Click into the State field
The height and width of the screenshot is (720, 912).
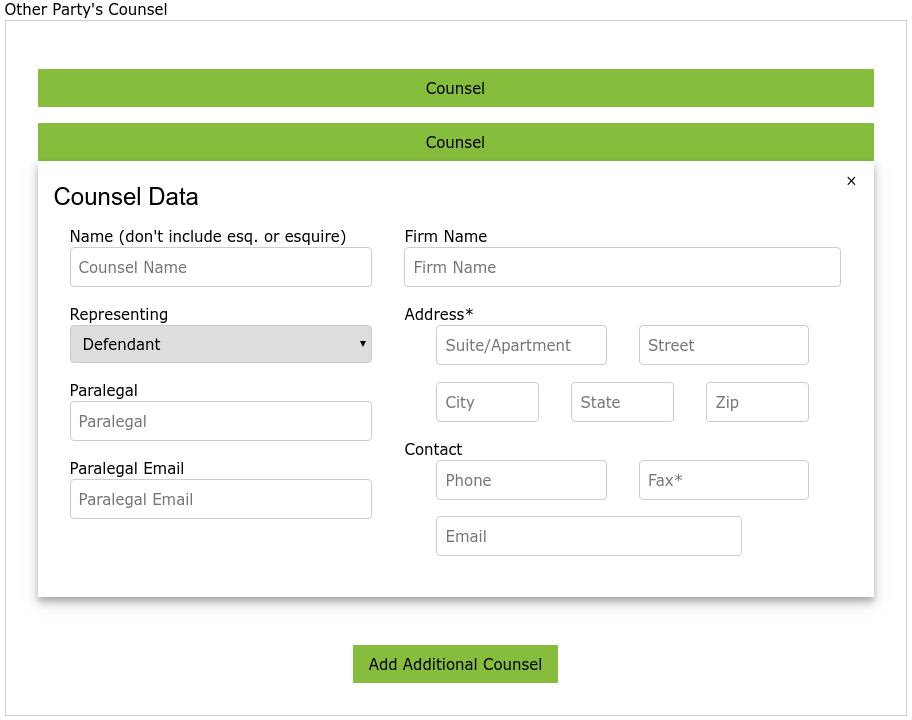[622, 402]
